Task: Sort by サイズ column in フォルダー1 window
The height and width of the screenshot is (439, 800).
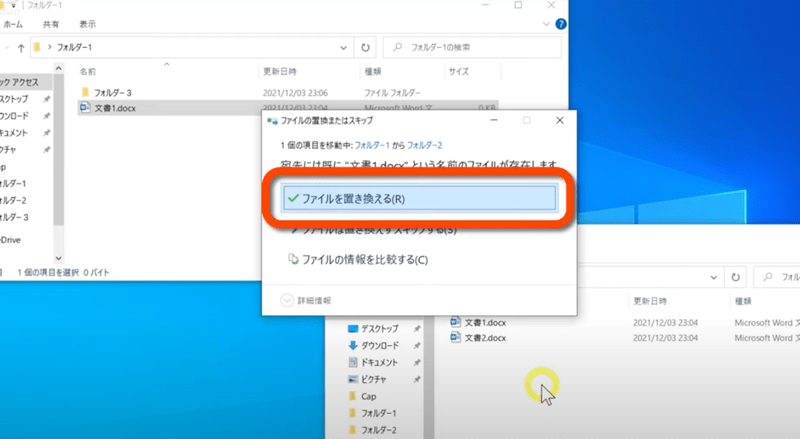Action: [459, 71]
